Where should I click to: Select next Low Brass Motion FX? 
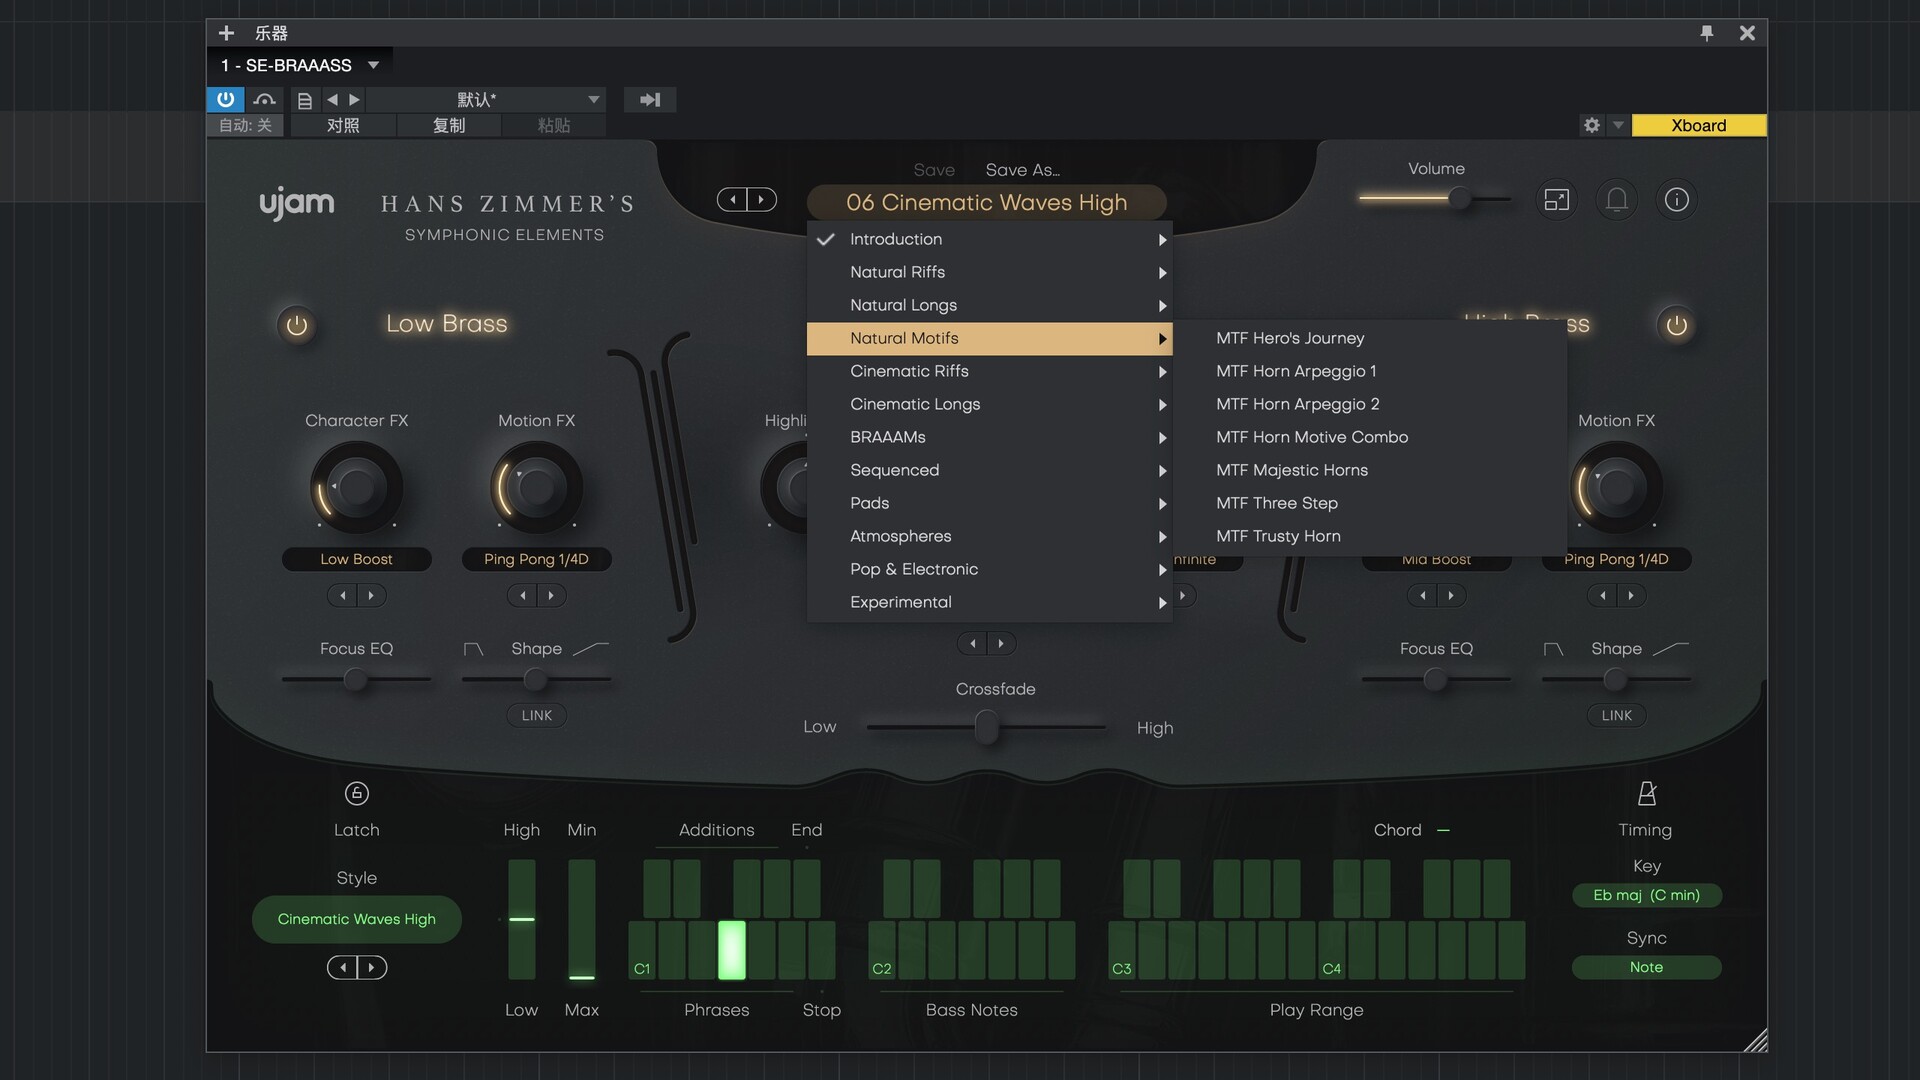tap(551, 595)
